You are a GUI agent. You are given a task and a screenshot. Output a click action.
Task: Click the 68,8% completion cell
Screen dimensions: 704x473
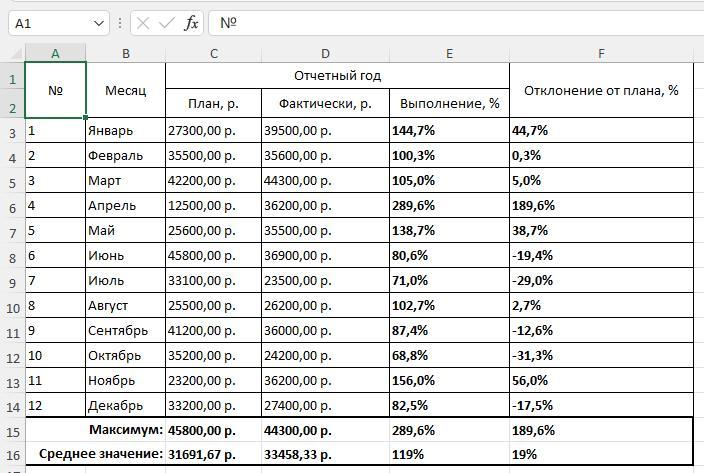449,355
